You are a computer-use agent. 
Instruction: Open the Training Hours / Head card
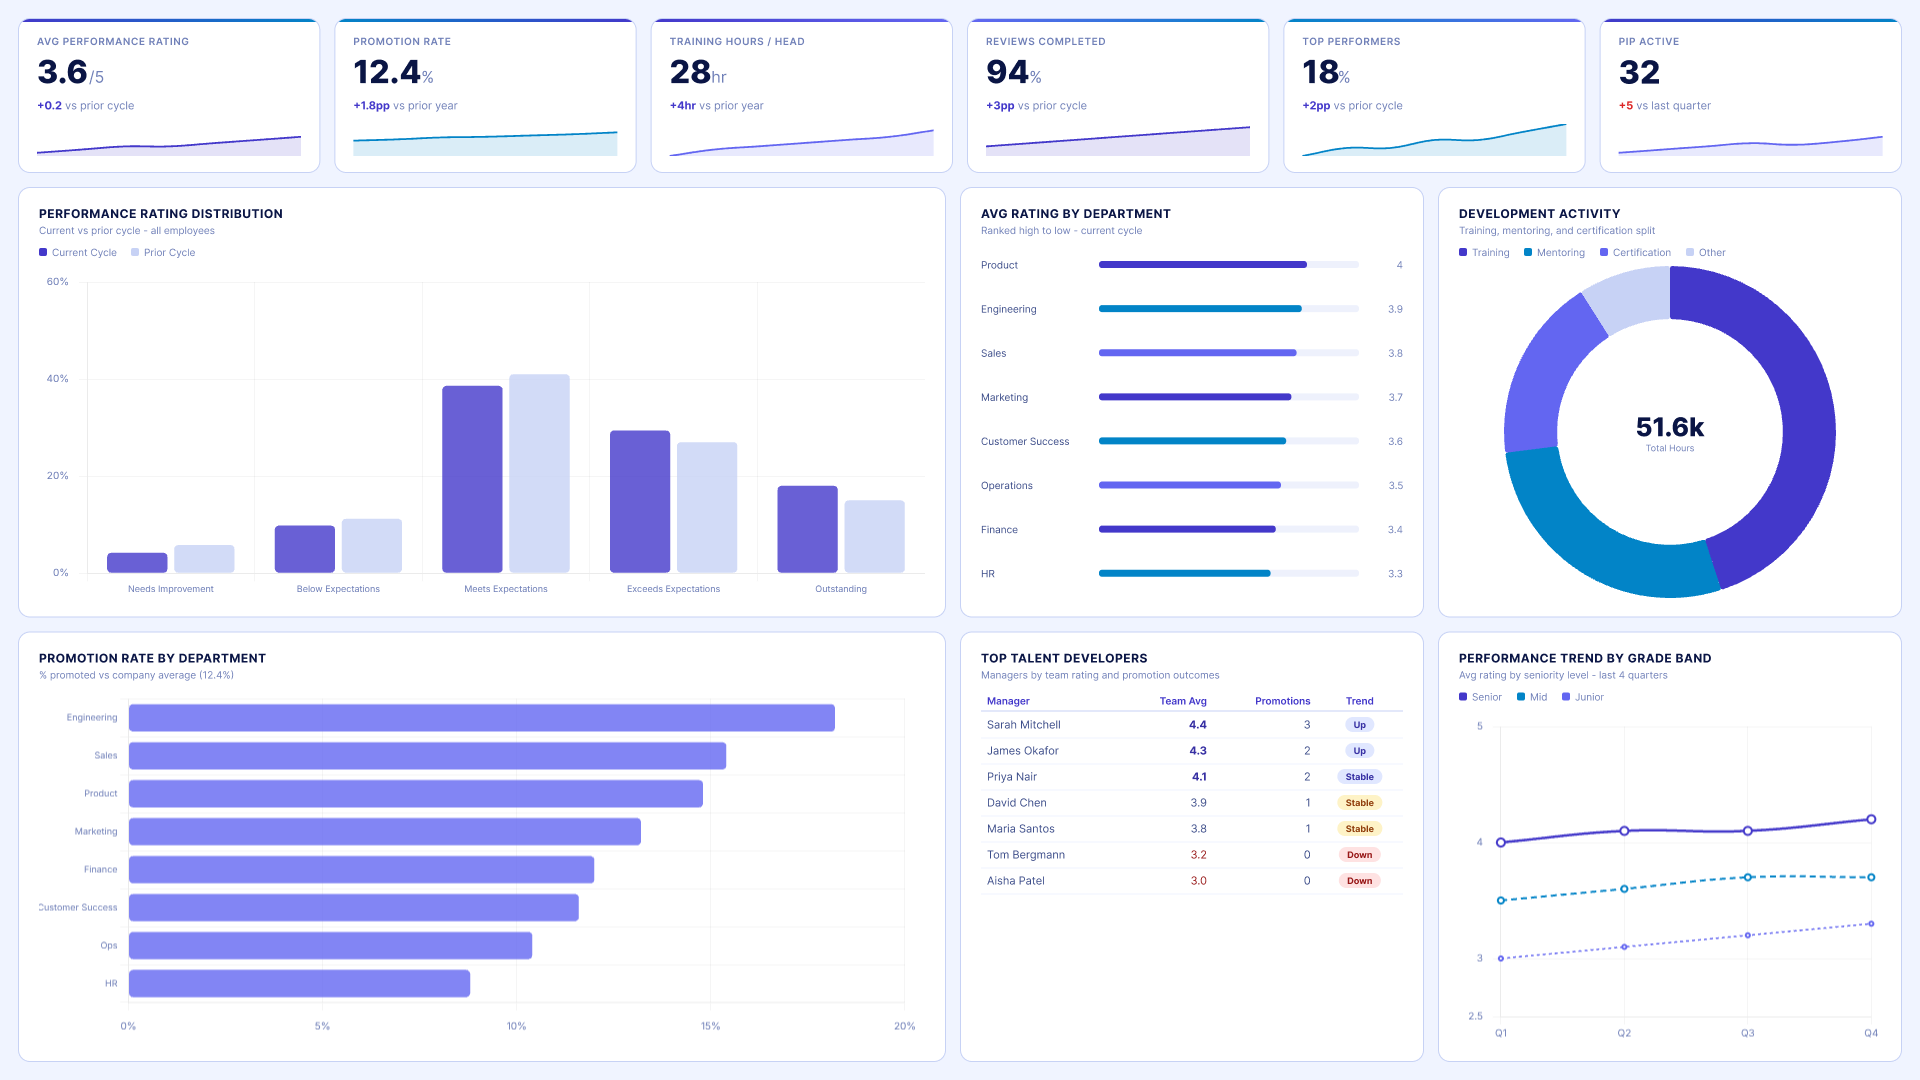pyautogui.click(x=801, y=96)
